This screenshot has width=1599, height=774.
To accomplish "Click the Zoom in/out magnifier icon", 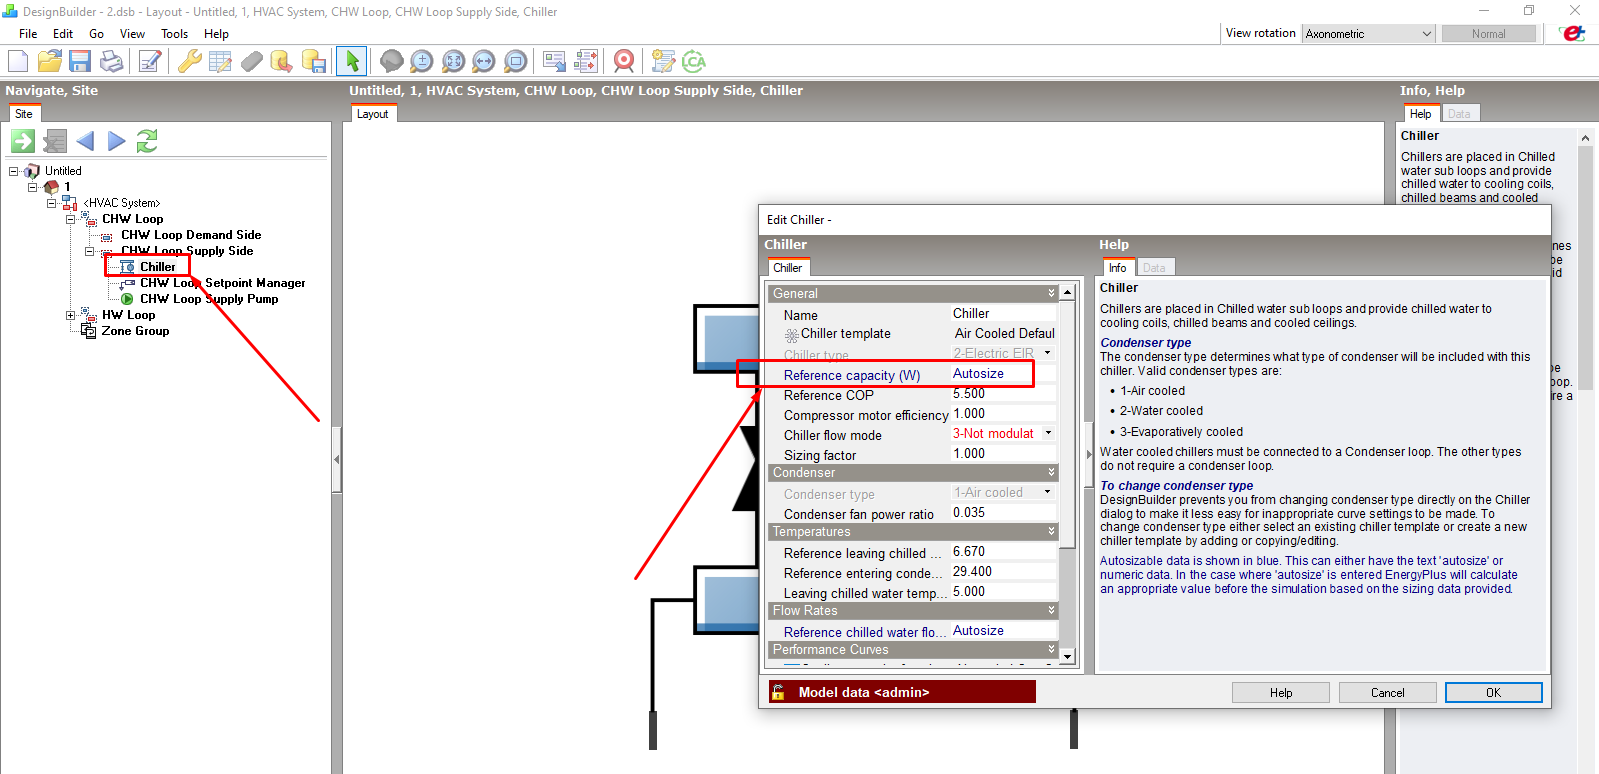I will coord(422,61).
